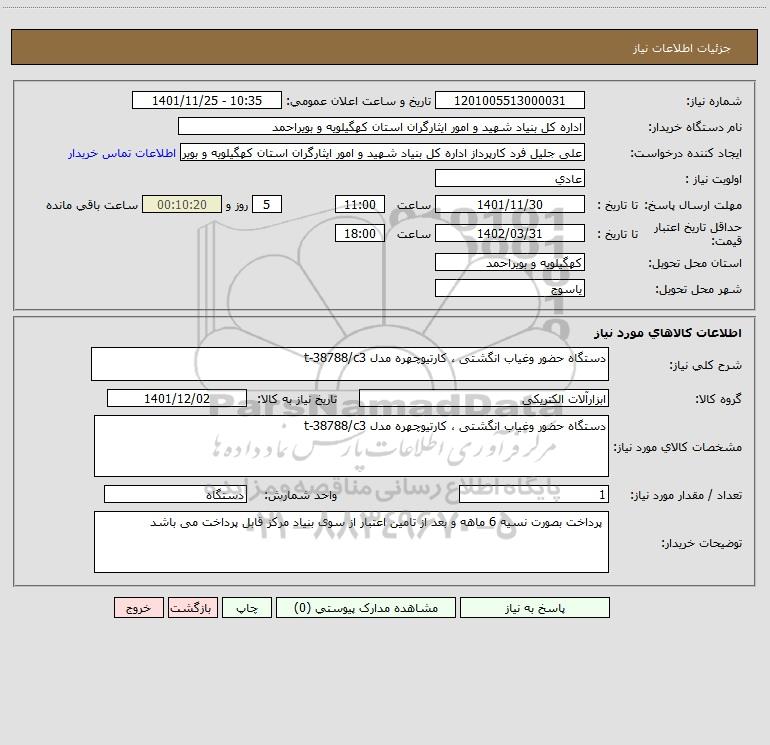The width and height of the screenshot is (770, 745).
Task: Click the ایجاد کننده درخواست field
Action: (382, 152)
